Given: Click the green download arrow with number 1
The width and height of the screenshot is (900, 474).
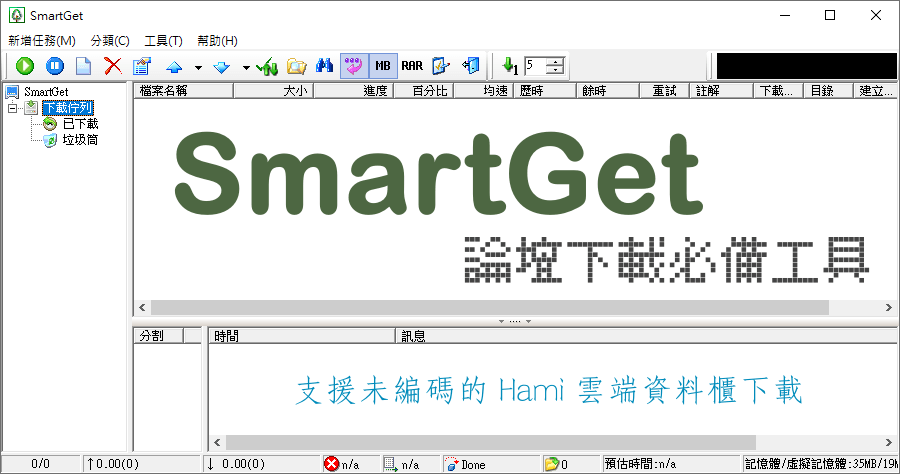Looking at the screenshot, I should (x=510, y=66).
